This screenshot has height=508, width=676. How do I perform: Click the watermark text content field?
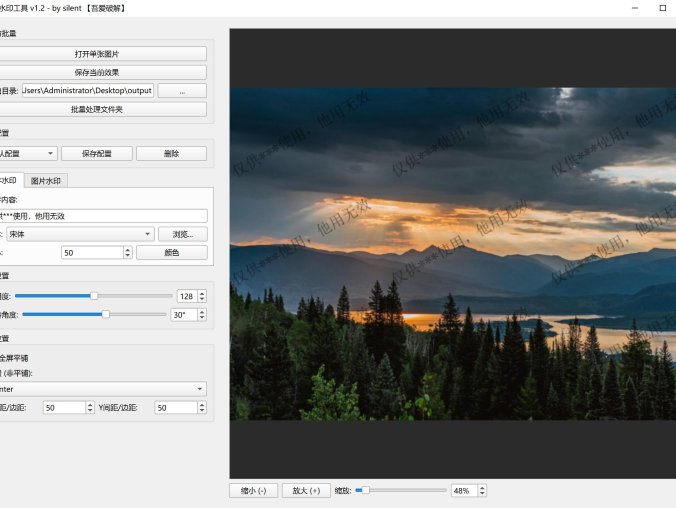pos(103,216)
